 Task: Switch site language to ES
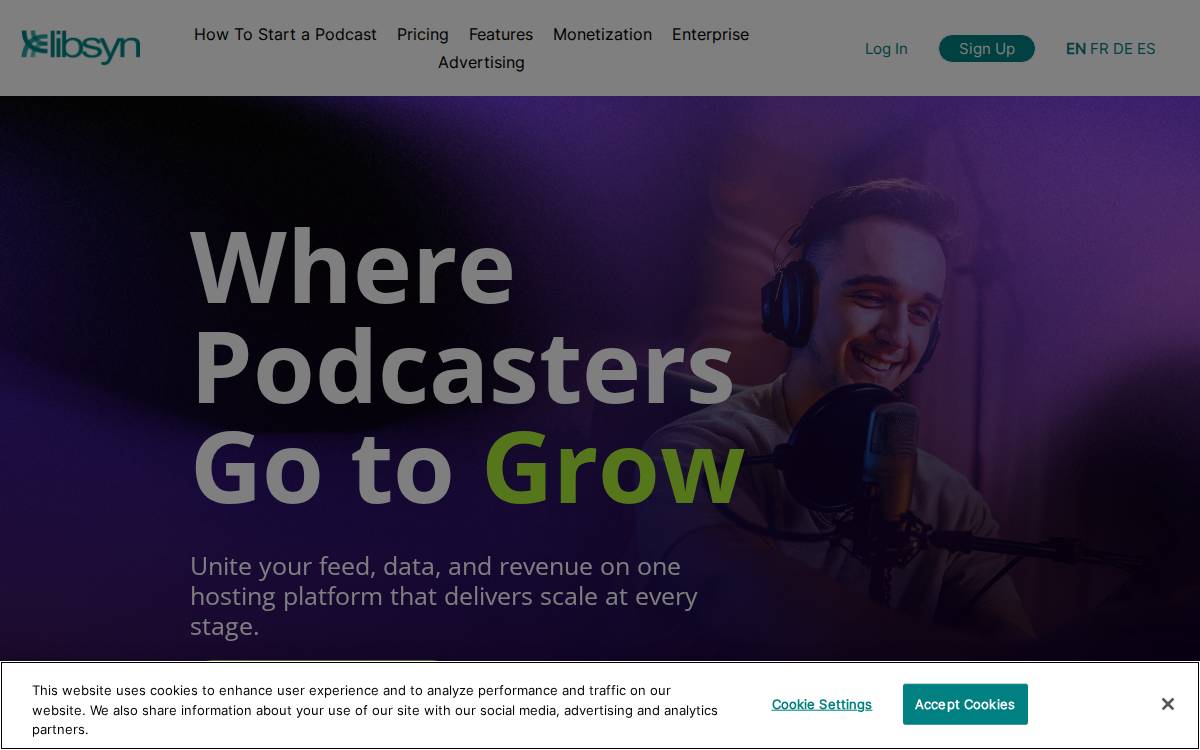[1146, 48]
